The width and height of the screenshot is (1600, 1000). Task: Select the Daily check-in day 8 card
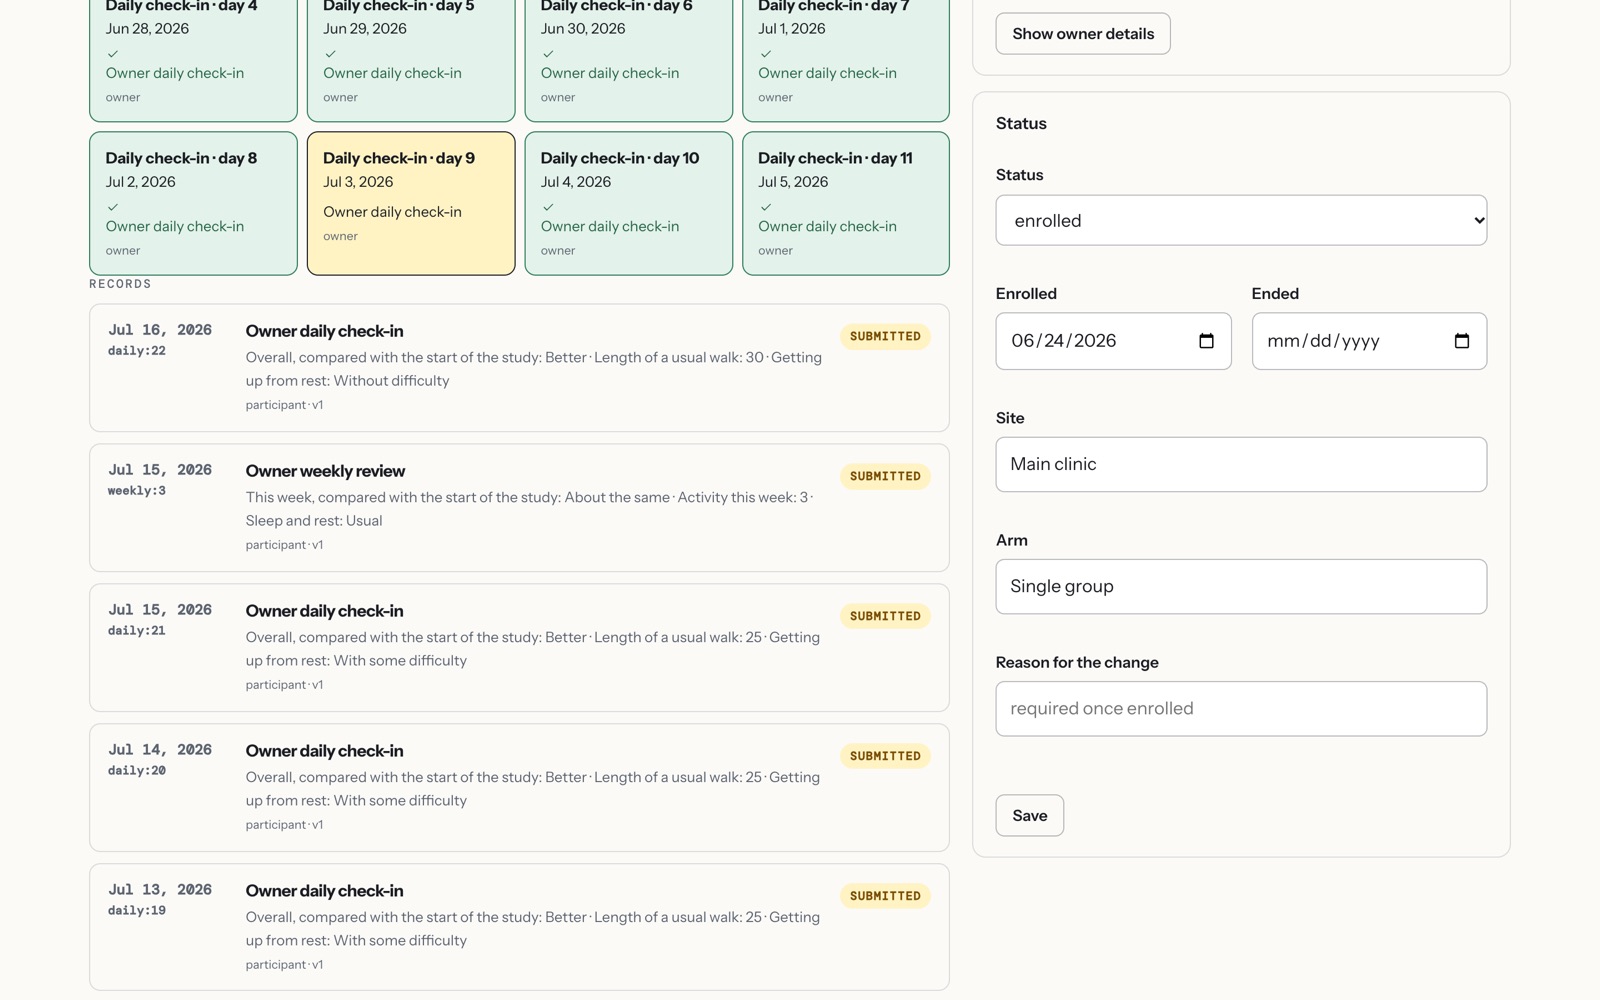coord(193,203)
